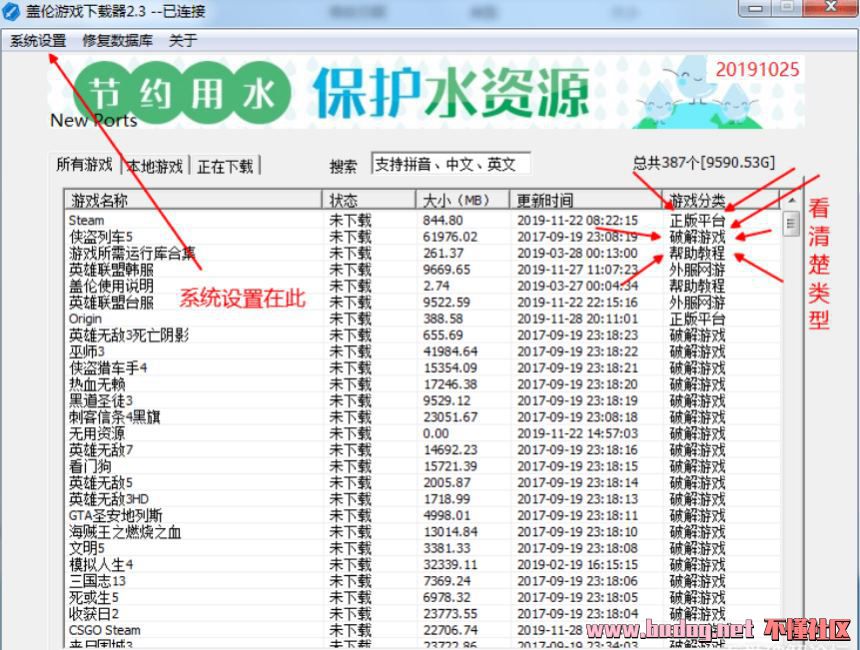Click size value 7369.24
860x650 pixels.
[447, 581]
